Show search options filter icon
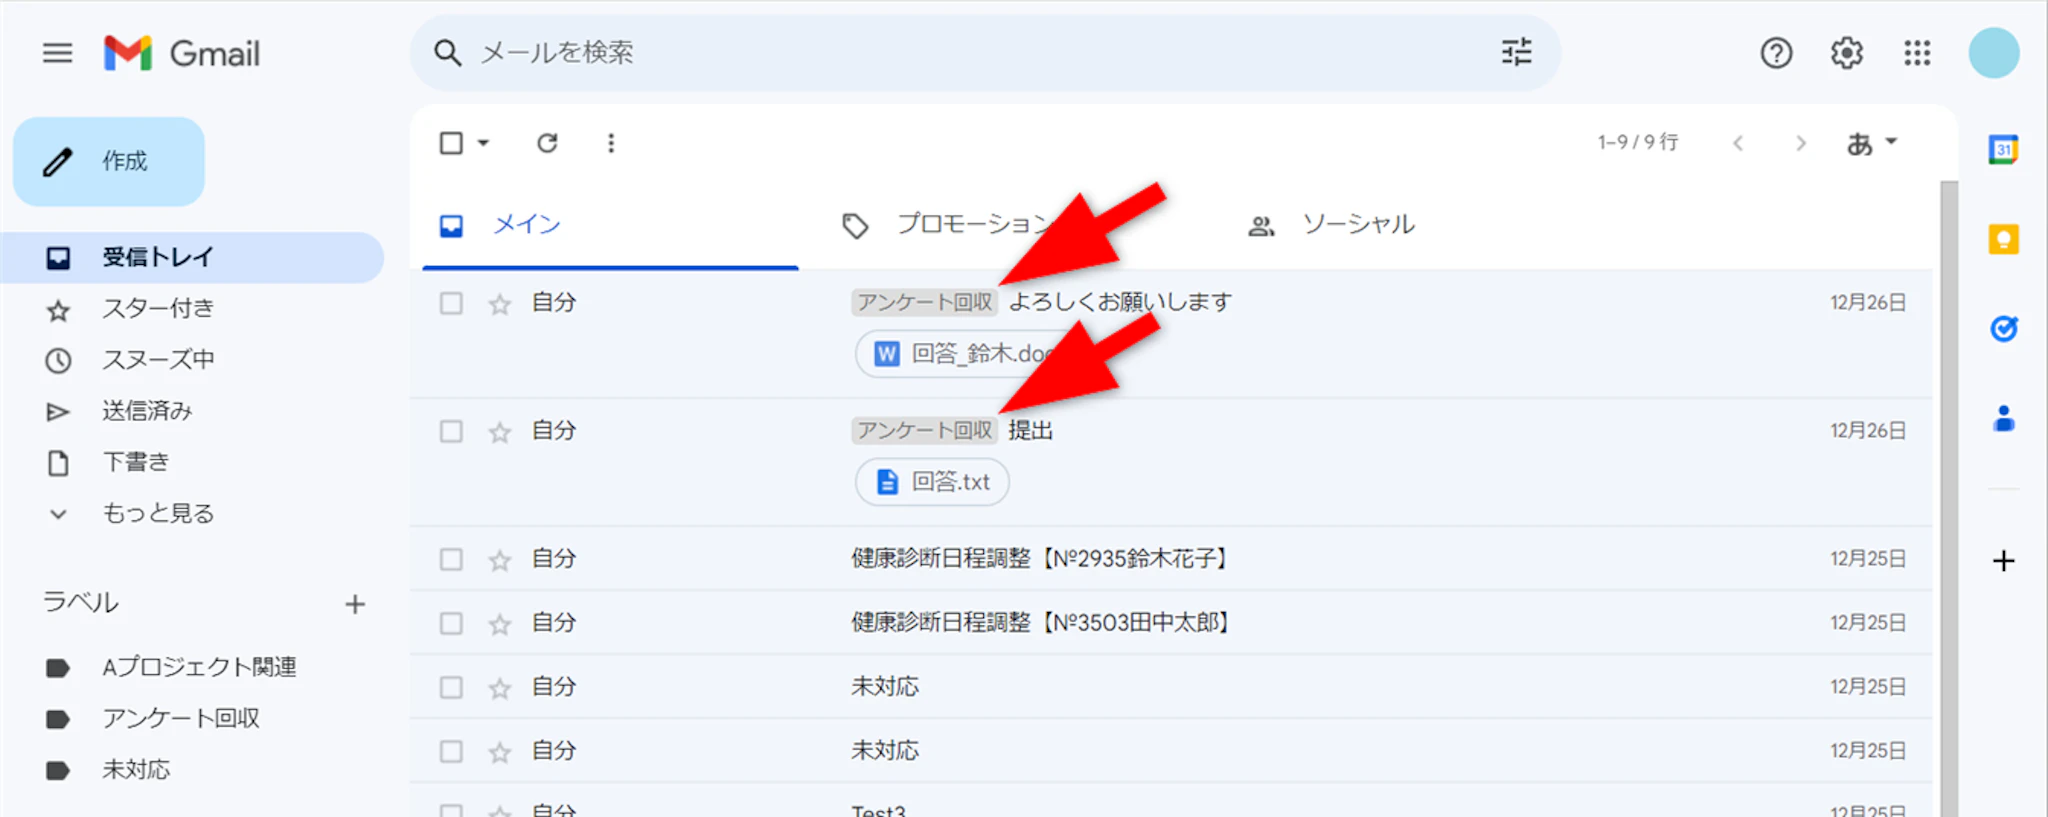 pos(1516,52)
